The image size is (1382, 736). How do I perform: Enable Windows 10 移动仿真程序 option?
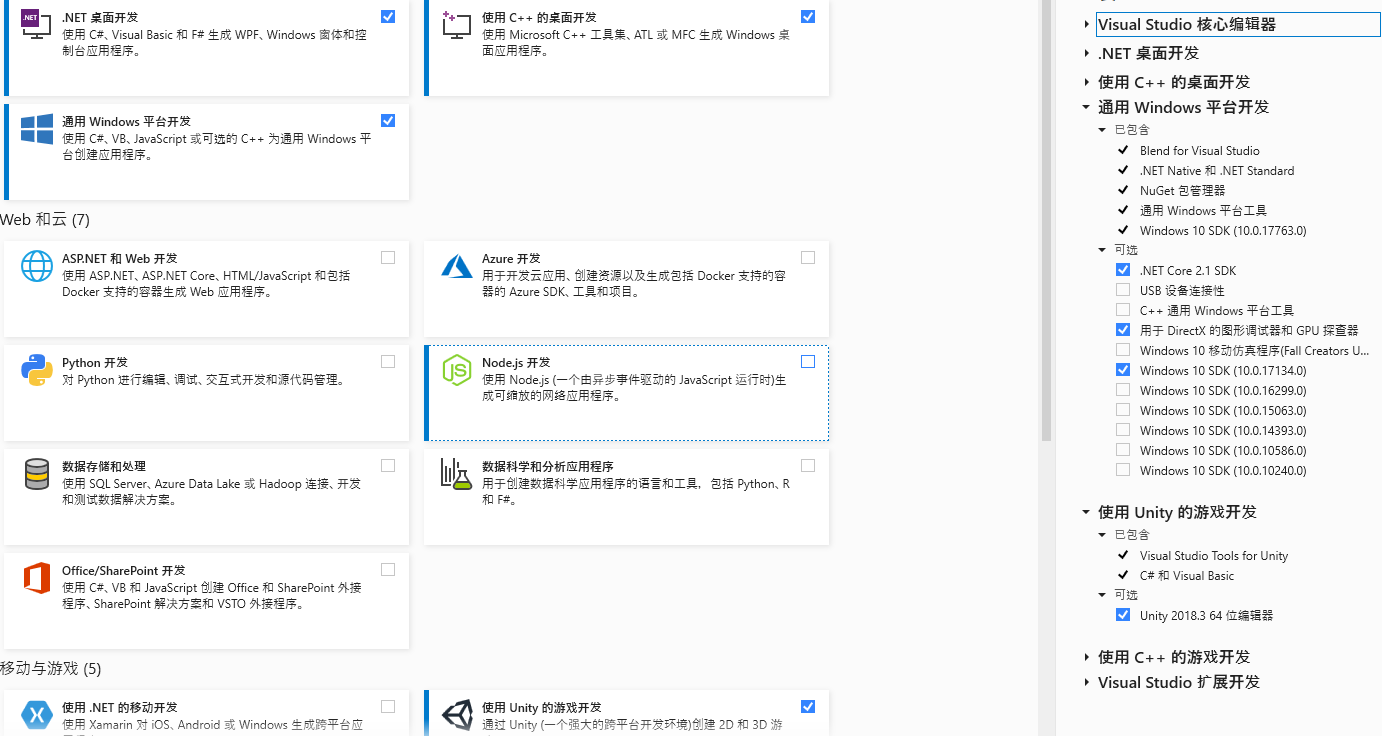click(x=1123, y=350)
